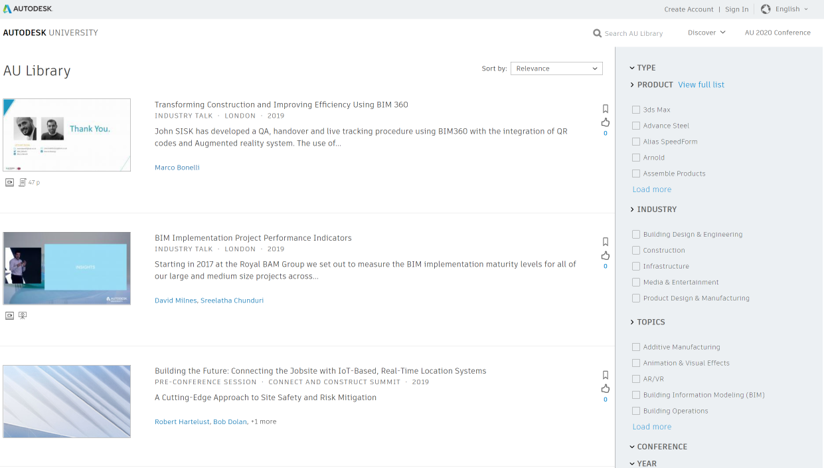Viewport: 824px width, 468px height.
Task: Like the BIM Implementation Project Performance talk
Action: pyautogui.click(x=605, y=255)
